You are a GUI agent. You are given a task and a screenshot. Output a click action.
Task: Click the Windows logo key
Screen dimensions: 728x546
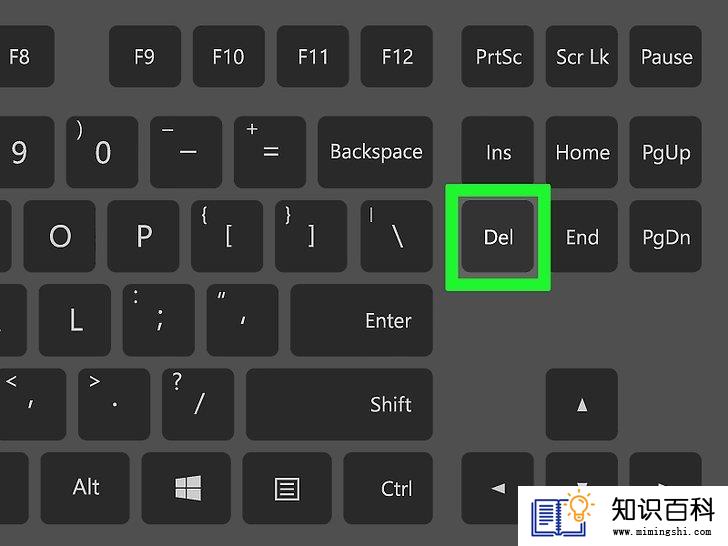[x=186, y=488]
